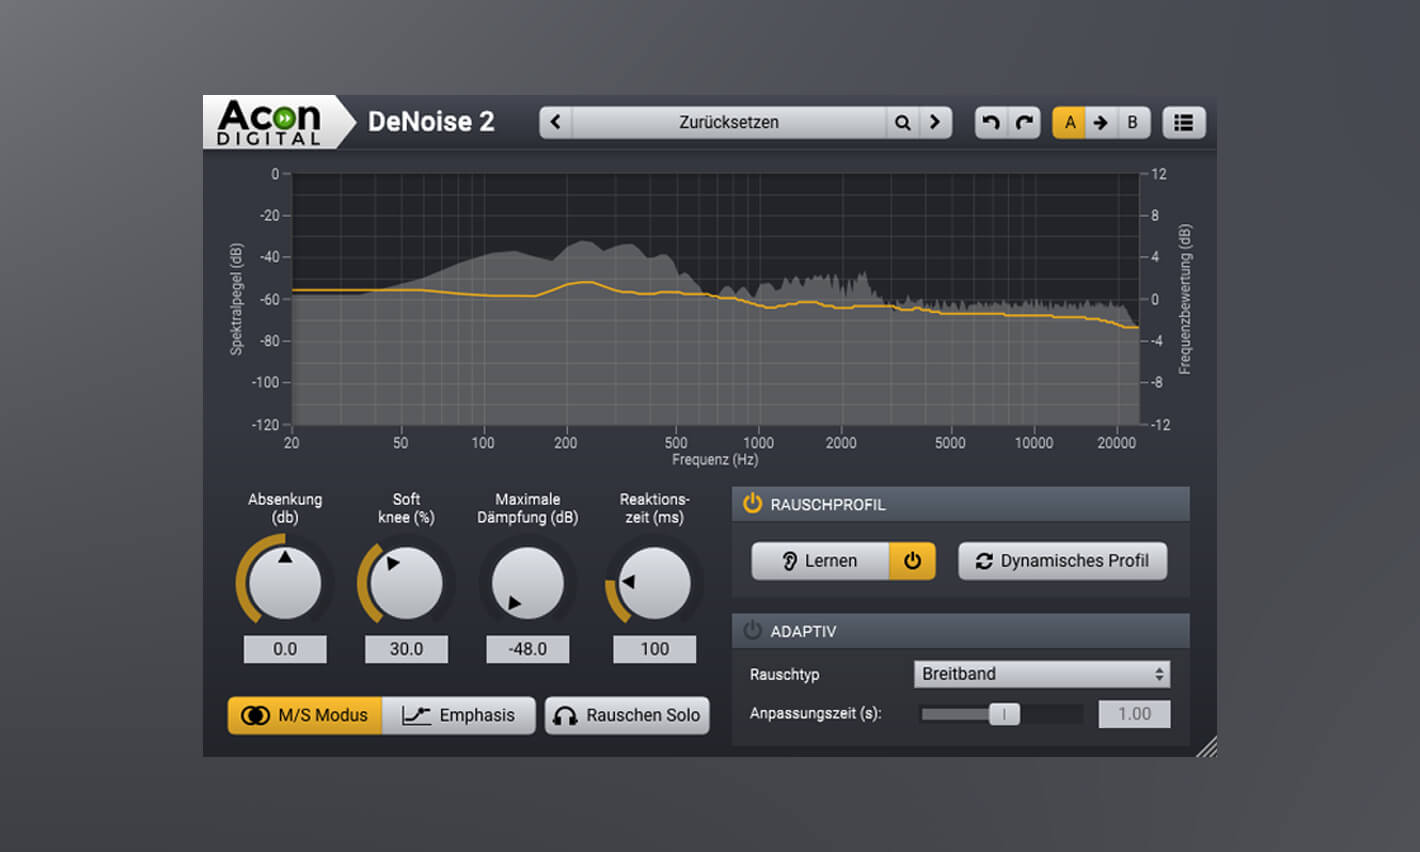The image size is (1420, 852).
Task: Click the Soft knee knob
Action: (x=406, y=583)
